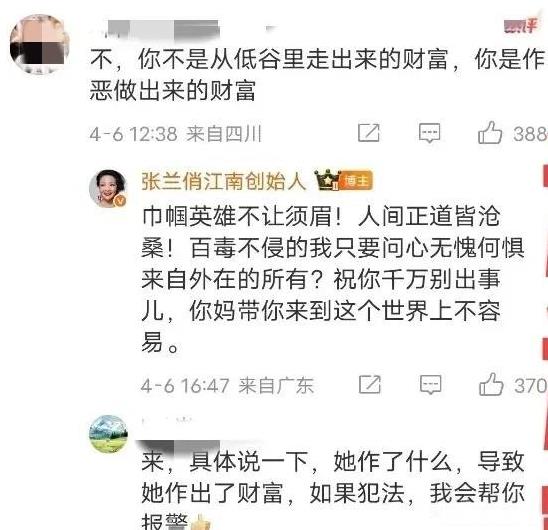548x530 pixels.
Task: Reply to the 张兰俏江南创始人 comment
Action: [x=430, y=385]
